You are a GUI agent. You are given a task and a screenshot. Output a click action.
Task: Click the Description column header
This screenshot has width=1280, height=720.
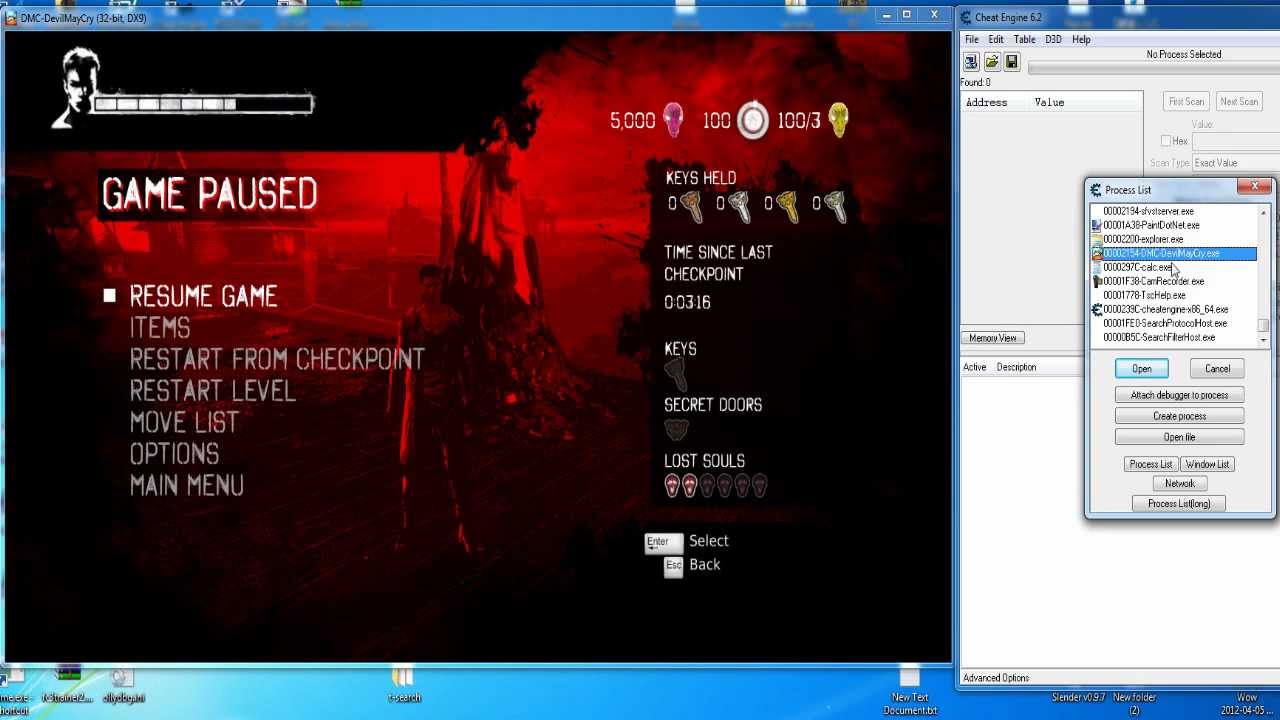pyautogui.click(x=1016, y=367)
